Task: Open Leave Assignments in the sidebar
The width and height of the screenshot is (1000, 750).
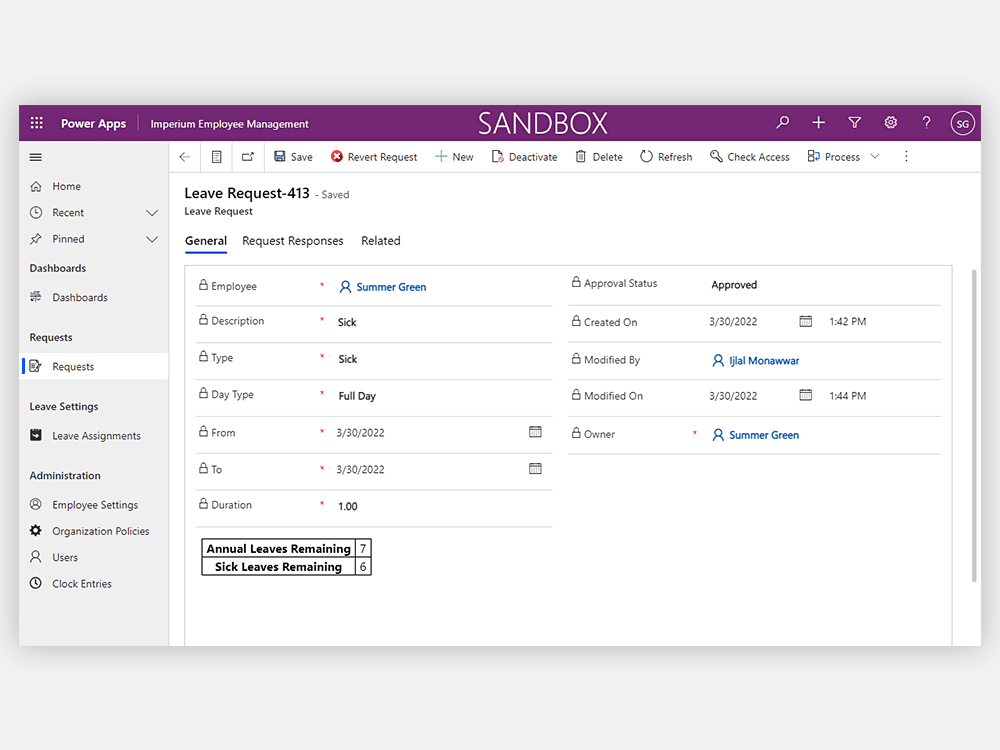Action: [96, 436]
